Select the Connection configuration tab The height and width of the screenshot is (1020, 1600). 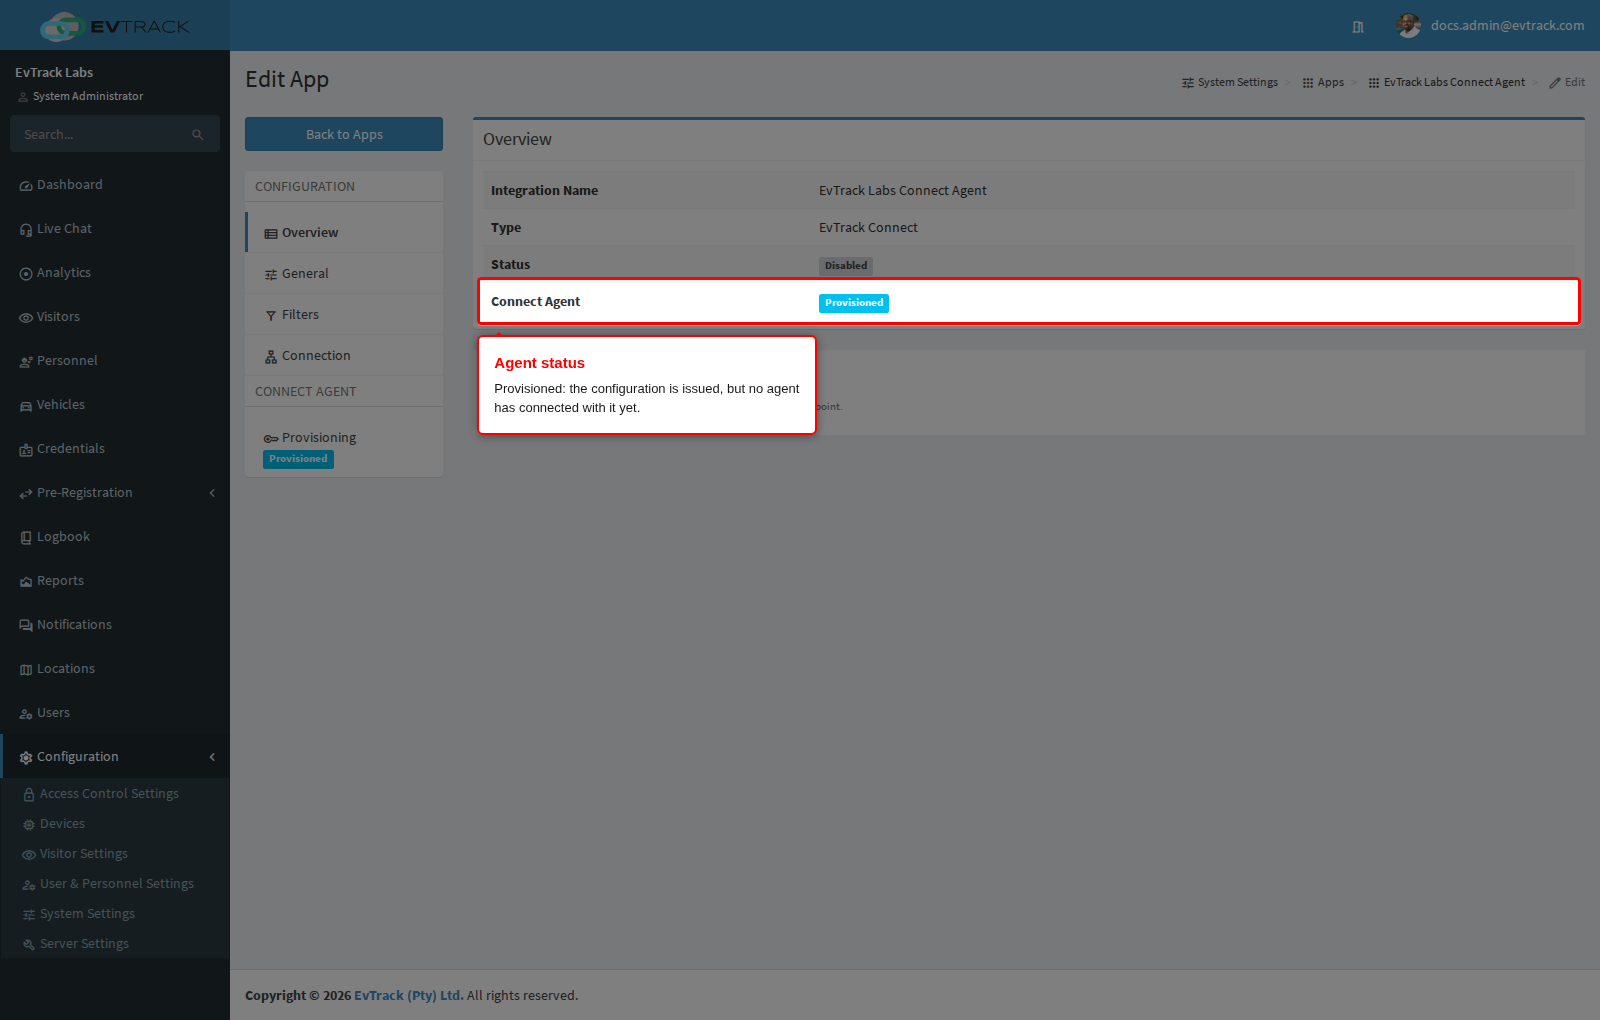(x=344, y=356)
